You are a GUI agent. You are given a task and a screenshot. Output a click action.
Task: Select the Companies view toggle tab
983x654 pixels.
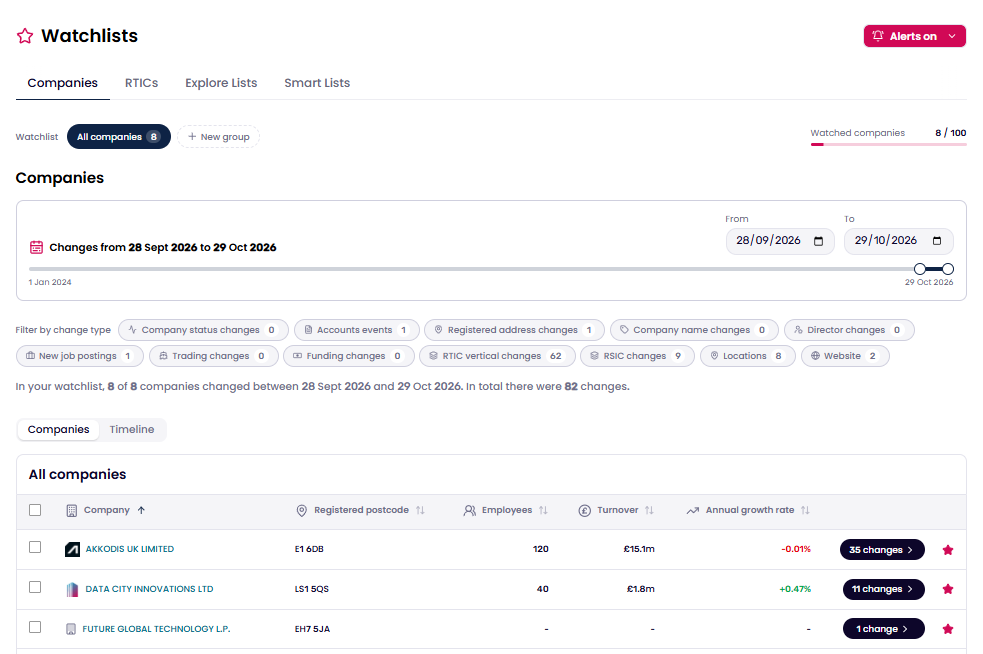point(58,430)
